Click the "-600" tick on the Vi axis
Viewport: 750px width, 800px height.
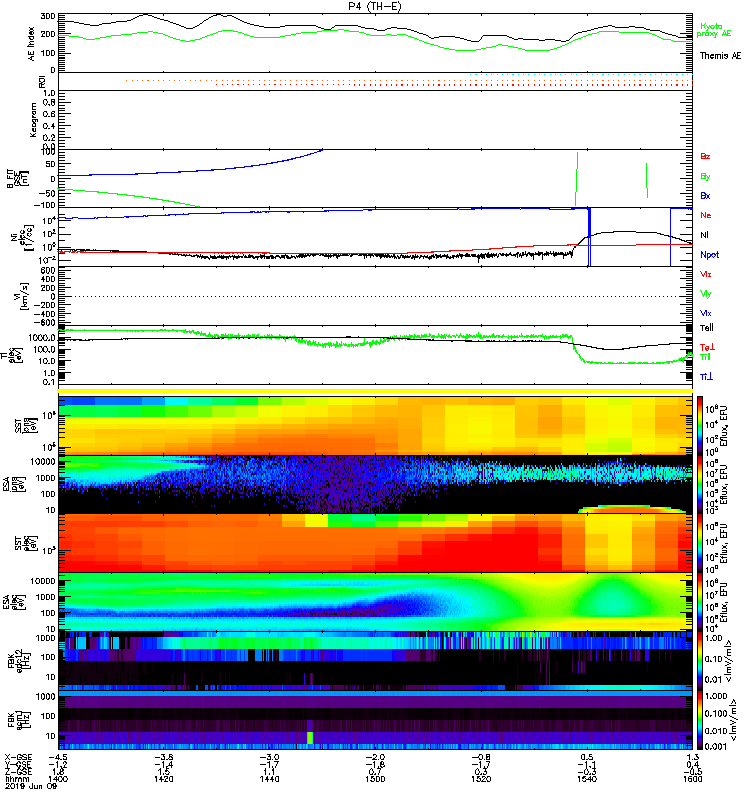44,322
